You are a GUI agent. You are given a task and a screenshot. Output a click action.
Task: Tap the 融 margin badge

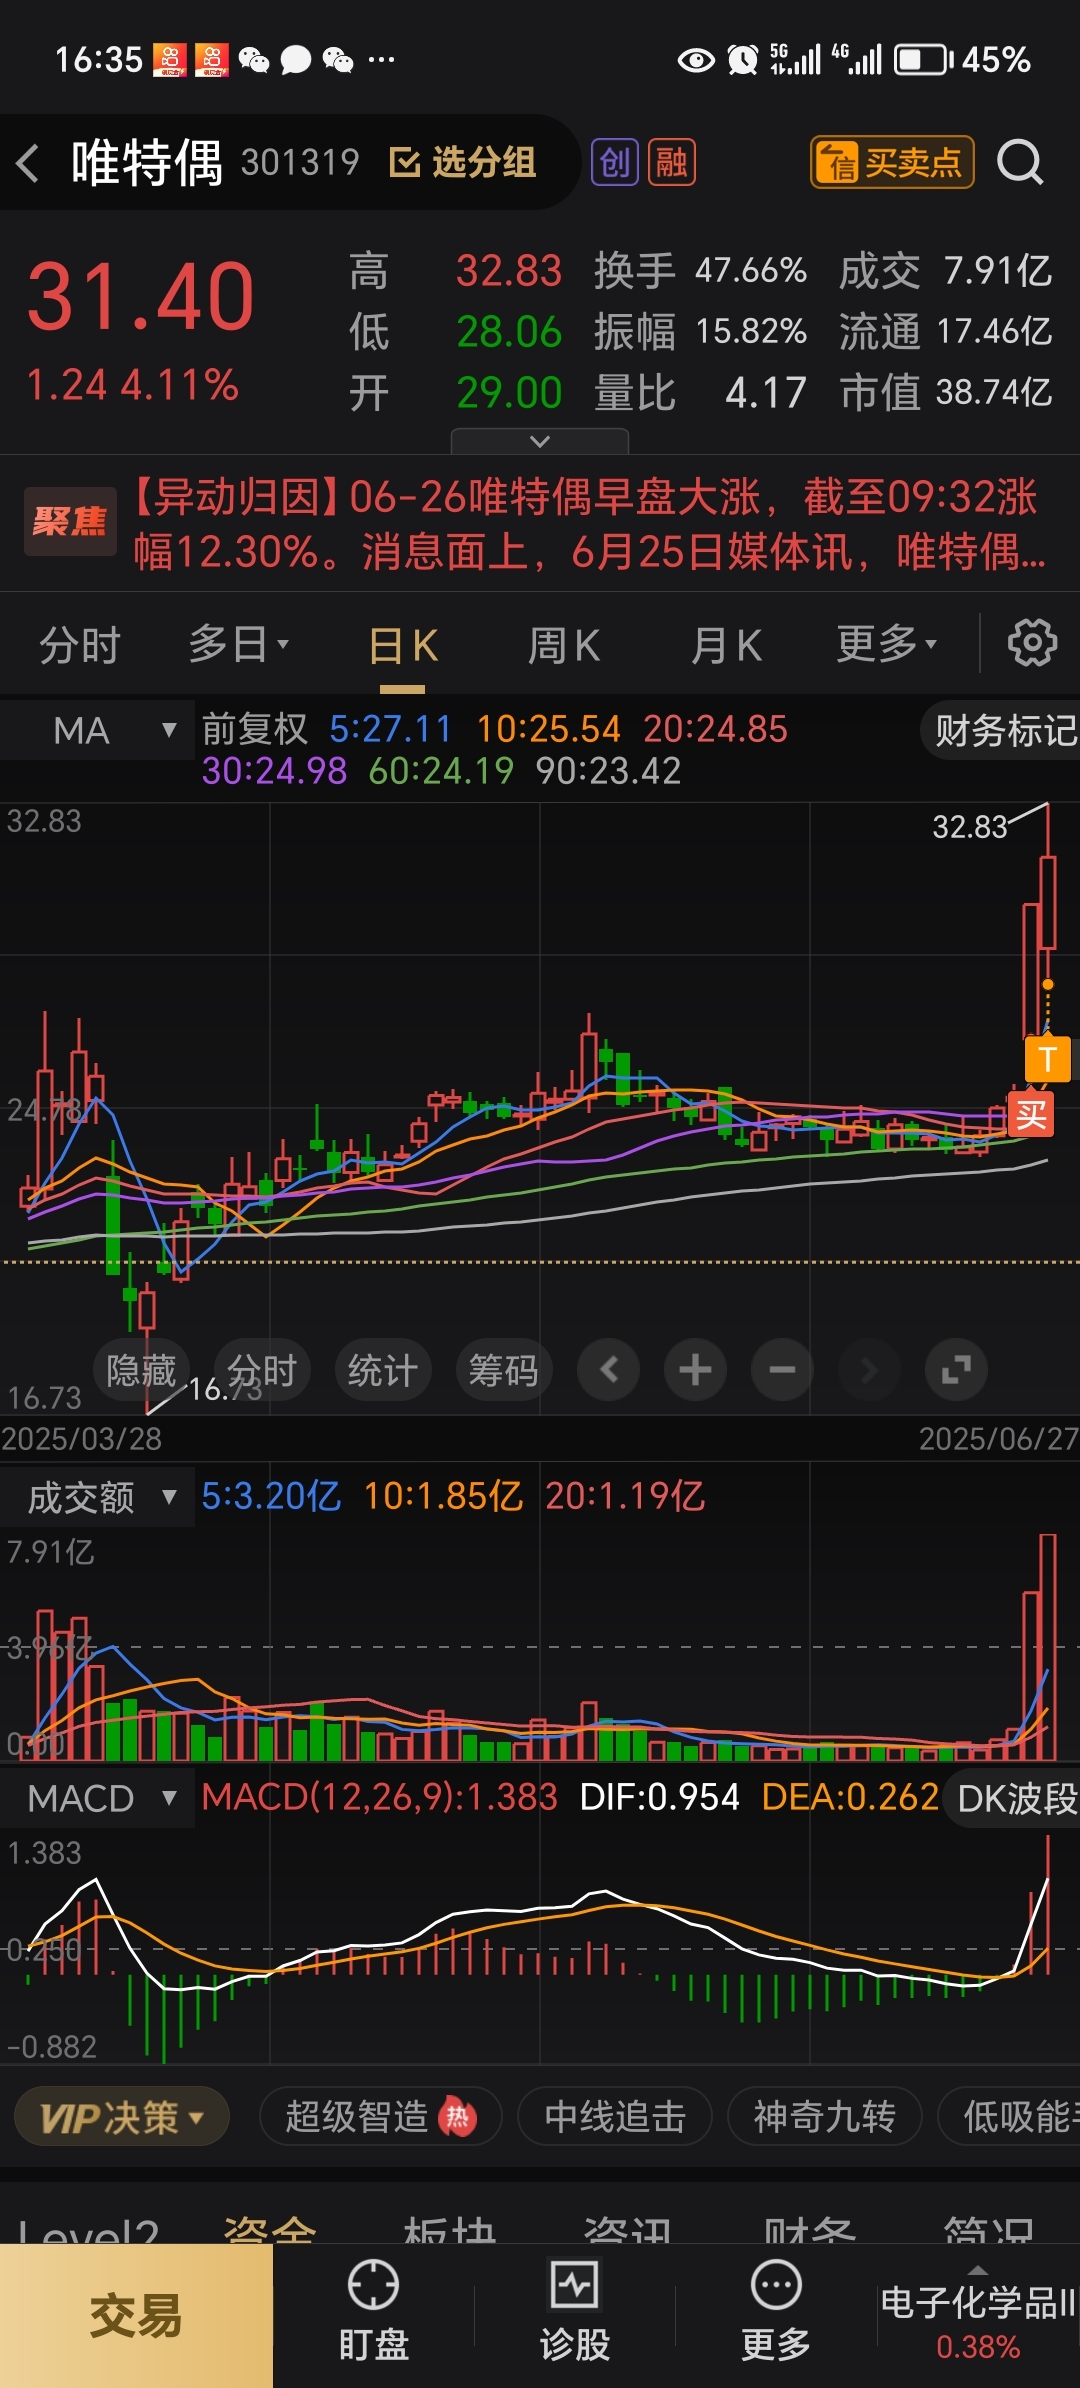[x=672, y=162]
